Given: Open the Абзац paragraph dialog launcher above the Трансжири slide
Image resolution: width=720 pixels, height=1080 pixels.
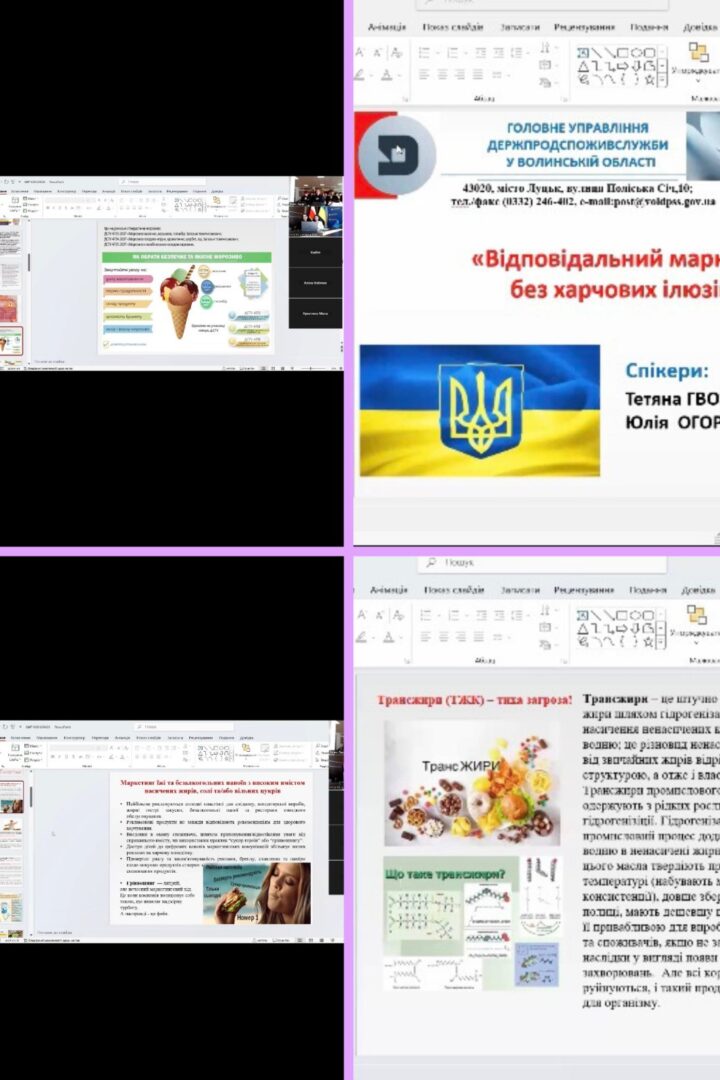Looking at the screenshot, I should point(564,660).
